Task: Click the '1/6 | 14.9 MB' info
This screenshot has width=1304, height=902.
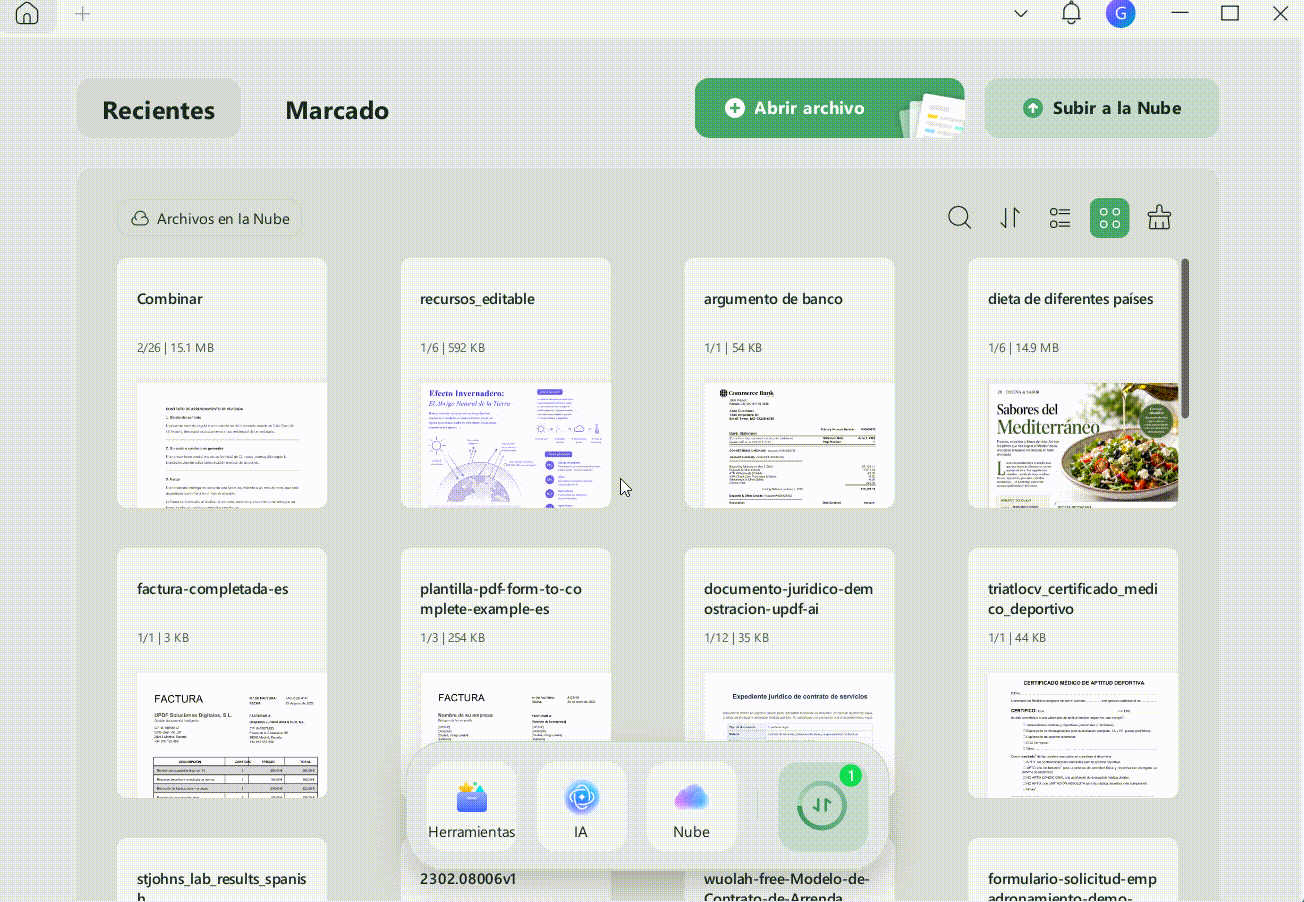Action: pyautogui.click(x=1023, y=348)
